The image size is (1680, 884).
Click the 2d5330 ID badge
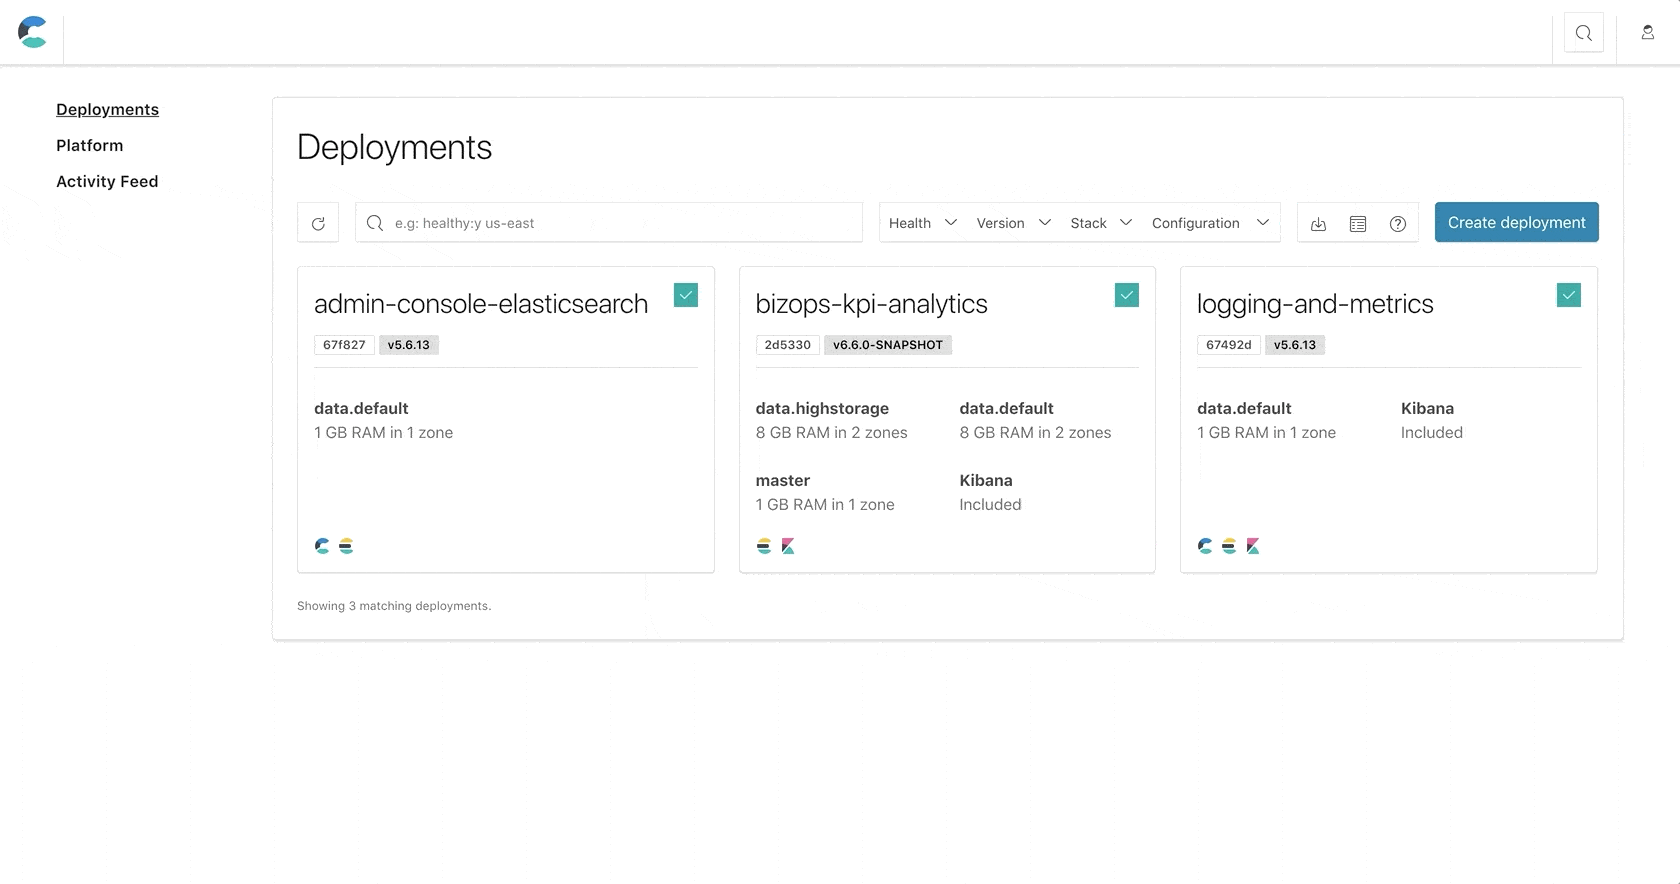[788, 345]
